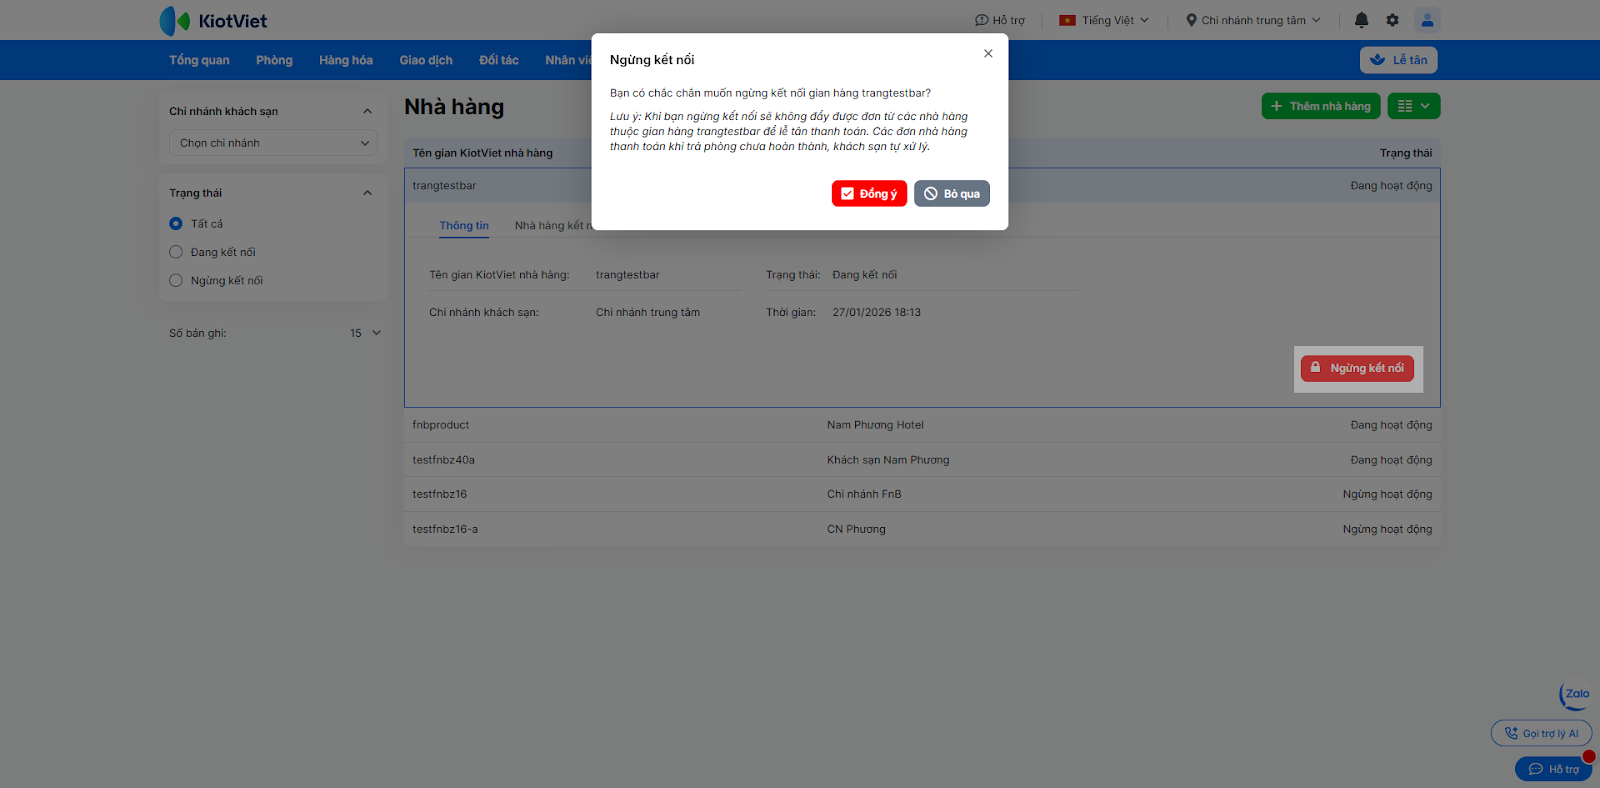This screenshot has height=788, width=1600.
Task: Select the Tất cả radio option
Action: 176,224
